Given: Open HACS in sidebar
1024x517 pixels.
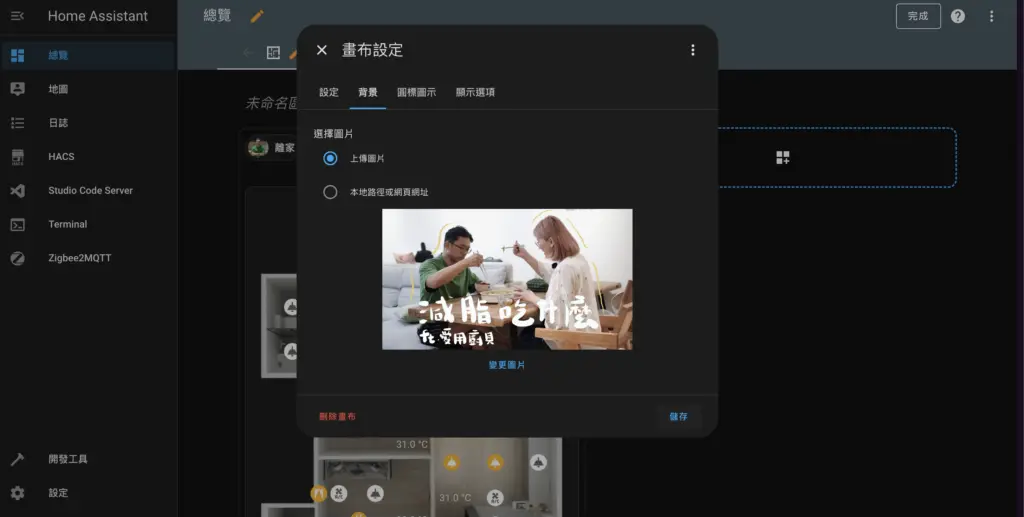Looking at the screenshot, I should pos(88,157).
